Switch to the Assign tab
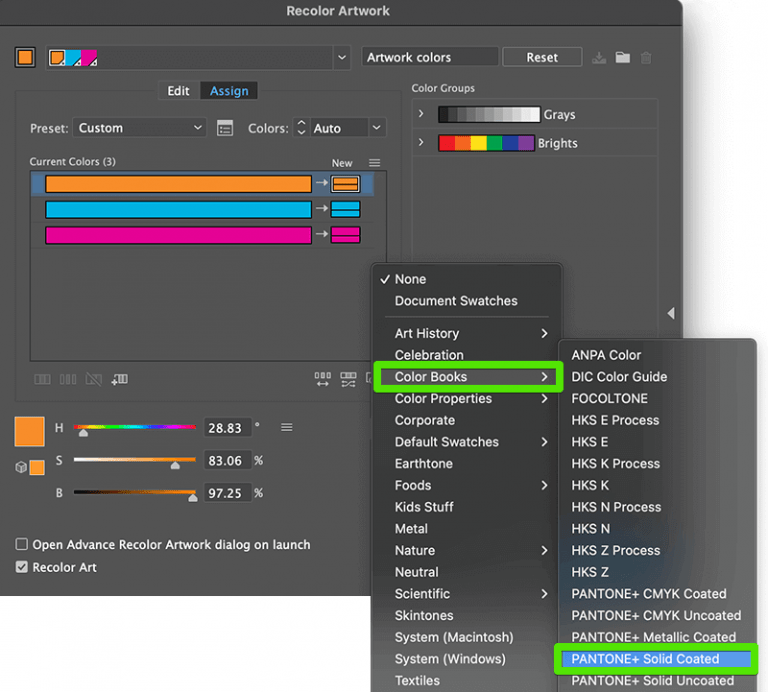 tap(229, 91)
